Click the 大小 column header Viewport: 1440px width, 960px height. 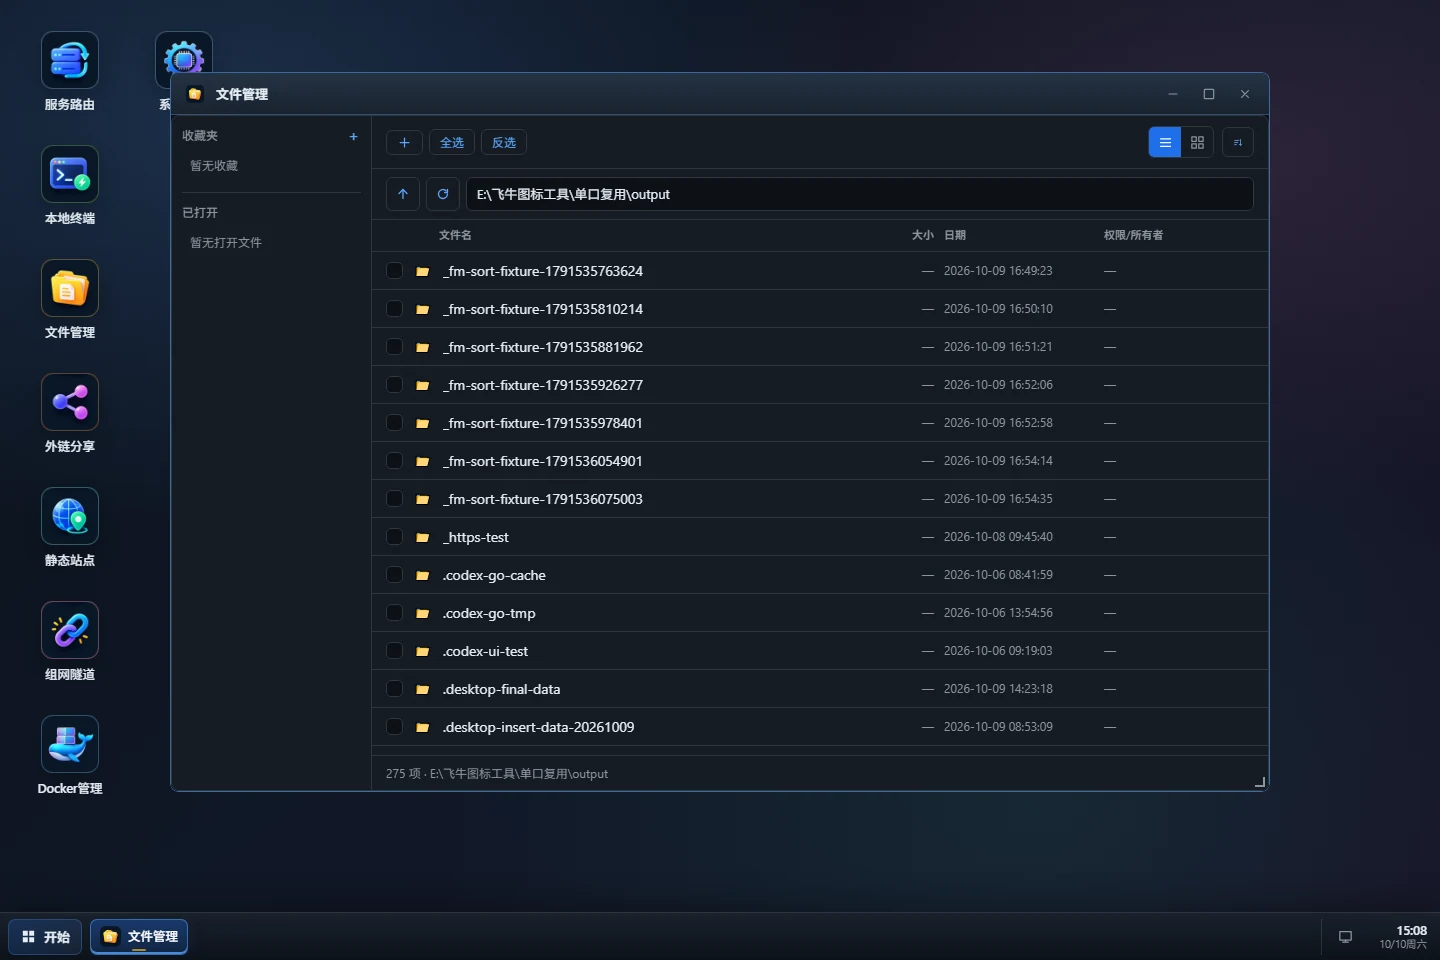922,235
